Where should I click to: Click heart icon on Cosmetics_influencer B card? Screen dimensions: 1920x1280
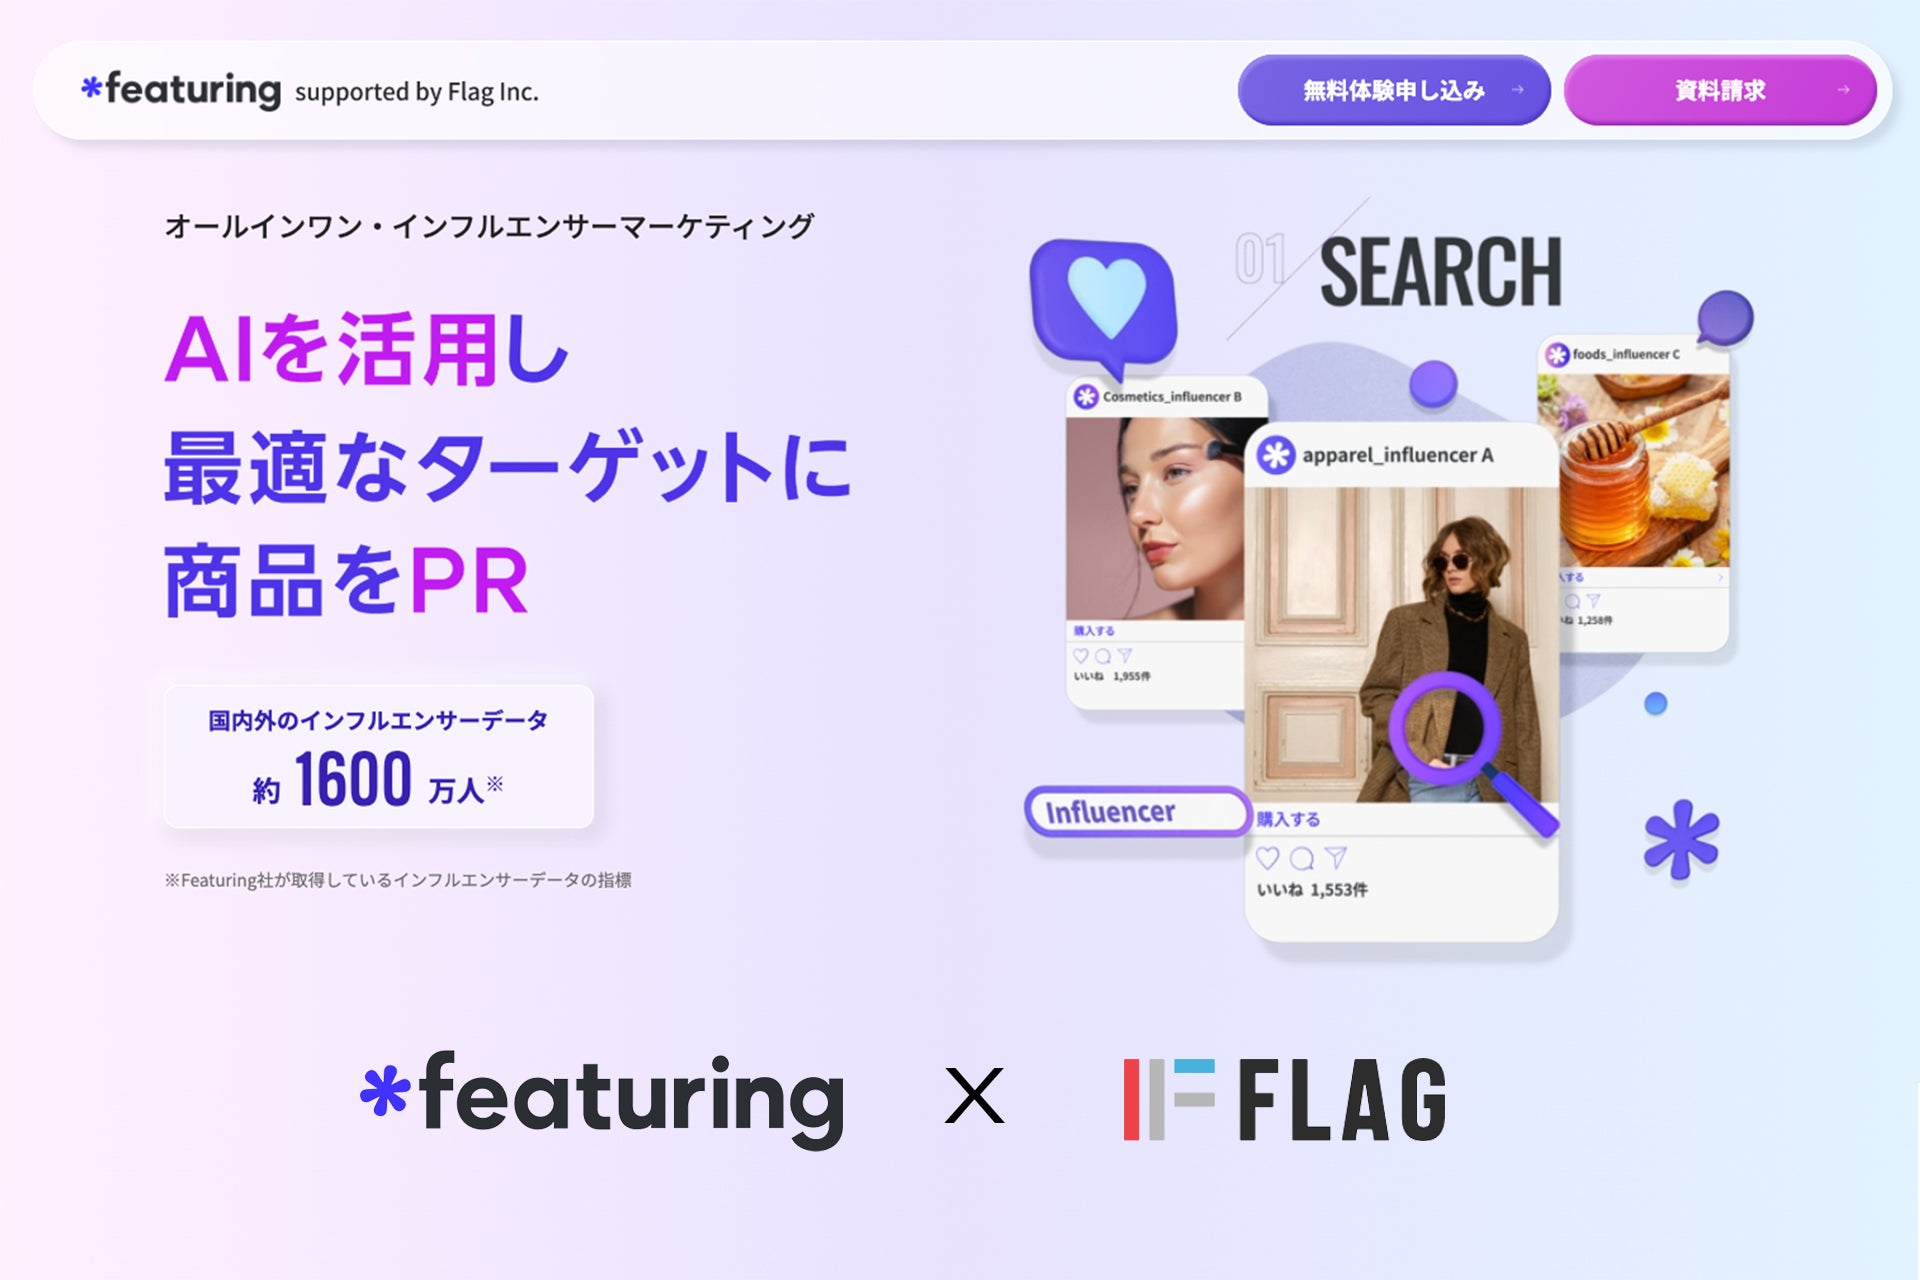[1081, 656]
